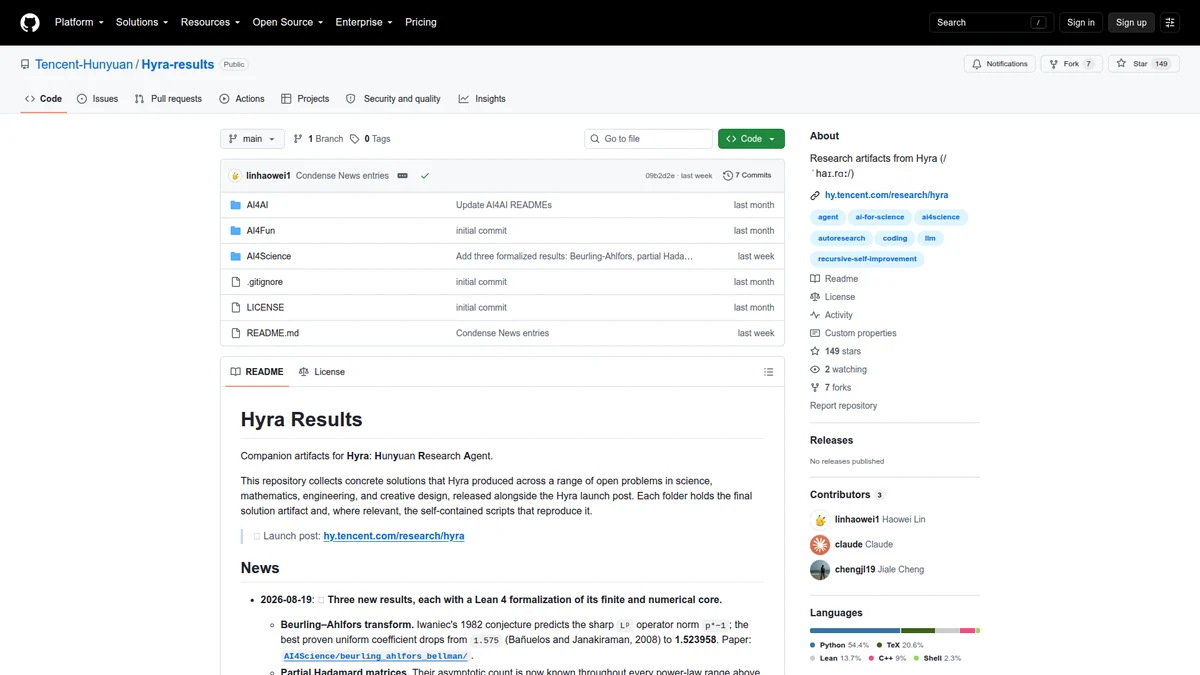This screenshot has width=1200, height=675.
Task: Select the README tab in file panel
Action: pyautogui.click(x=256, y=372)
